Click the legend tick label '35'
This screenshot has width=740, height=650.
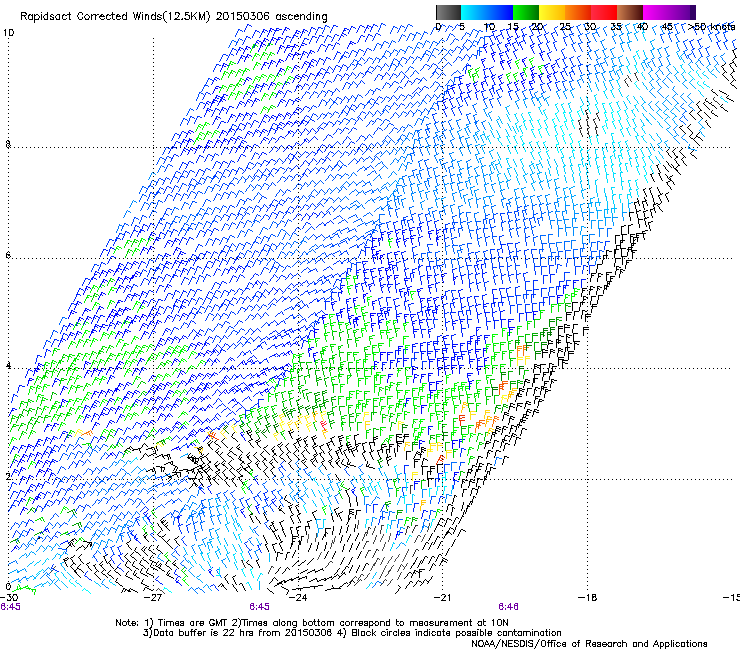[x=616, y=27]
